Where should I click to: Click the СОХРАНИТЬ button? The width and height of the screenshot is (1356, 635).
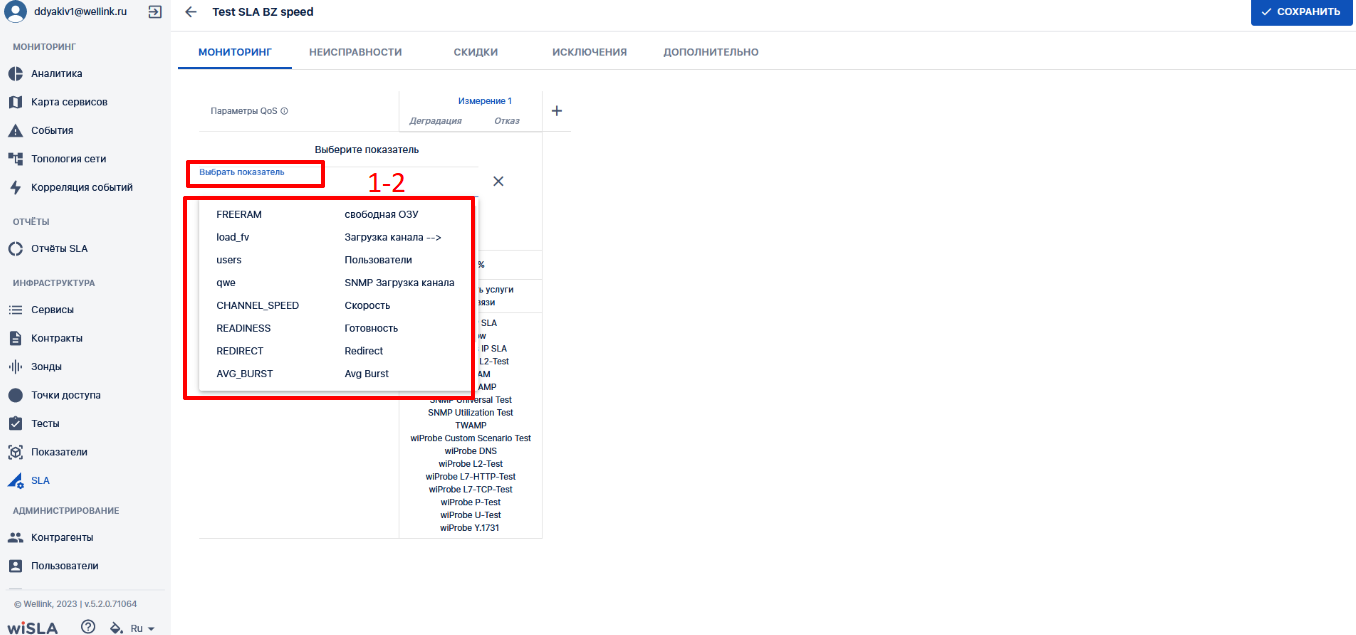[1301, 12]
